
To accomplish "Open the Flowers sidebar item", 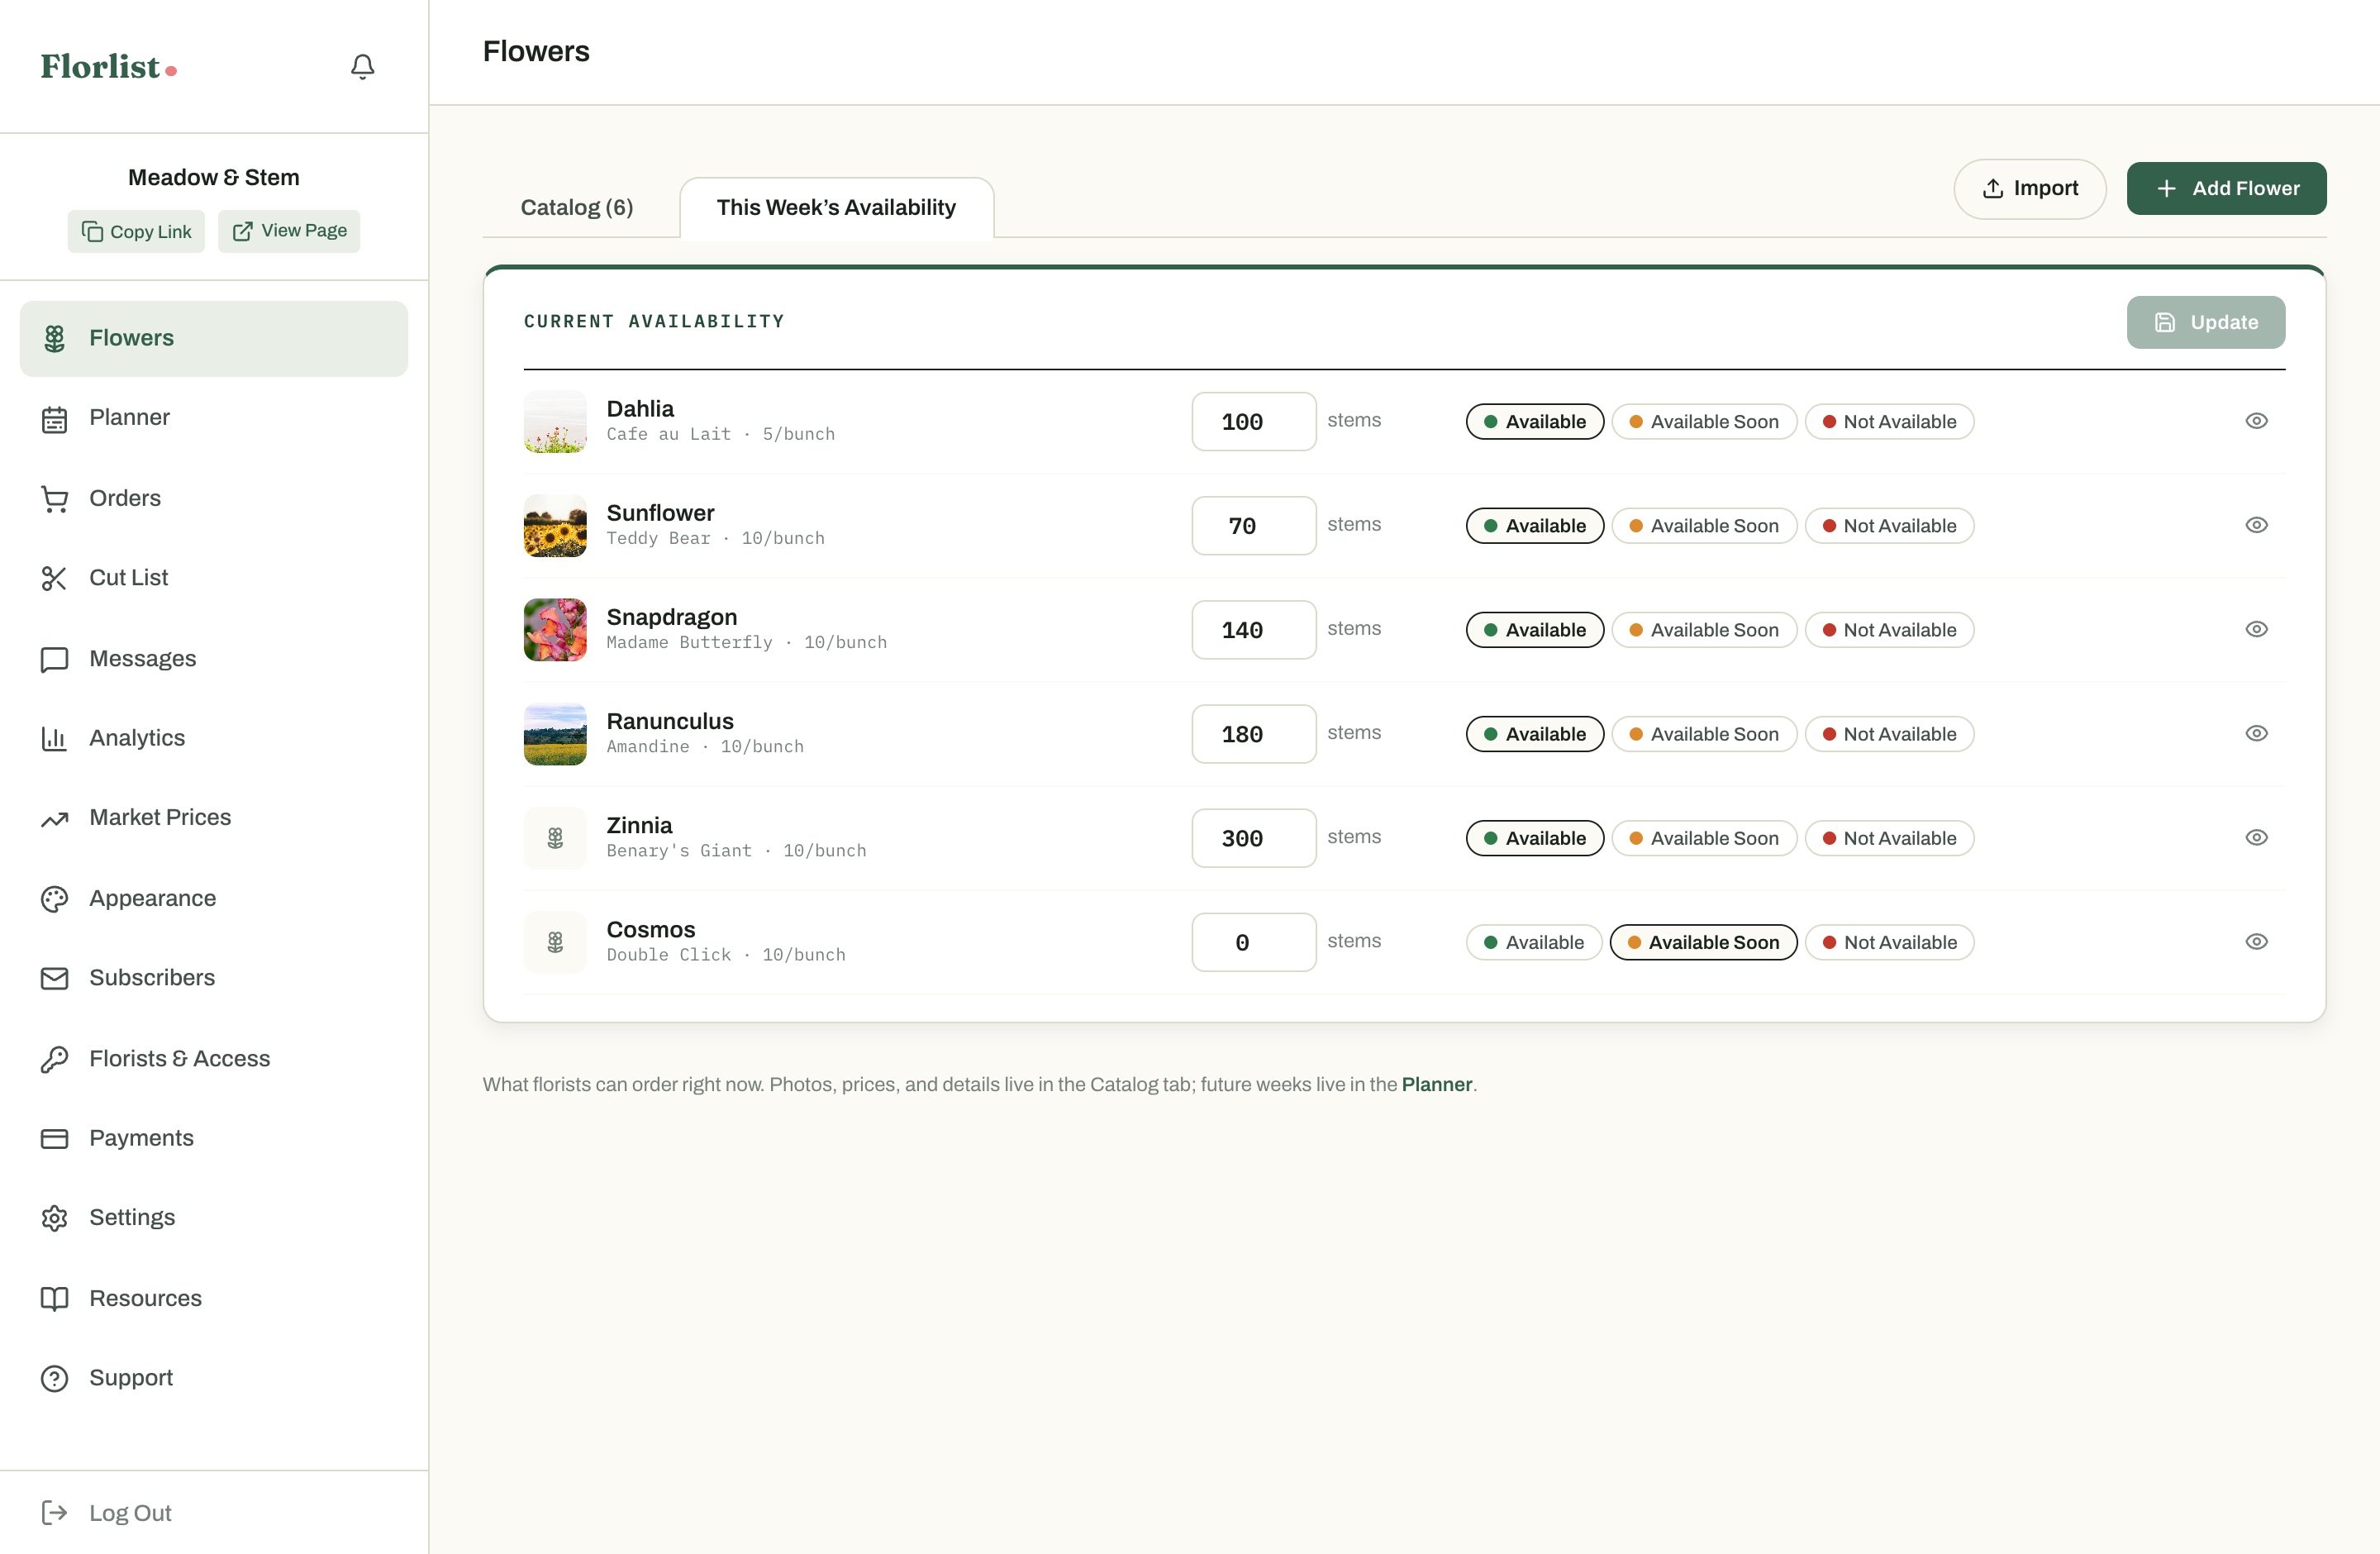I will click(x=213, y=338).
